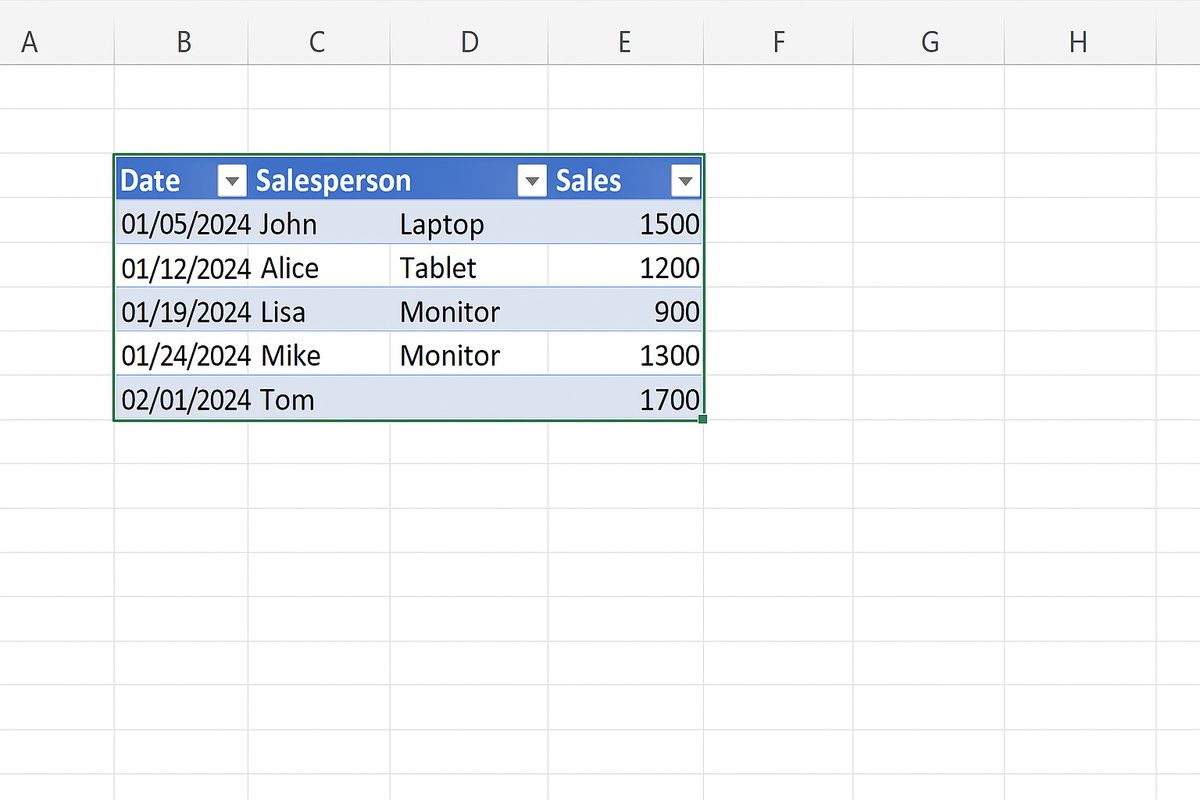Select the sales value 1700
Viewport: 1200px width, 800px height.
click(625, 399)
